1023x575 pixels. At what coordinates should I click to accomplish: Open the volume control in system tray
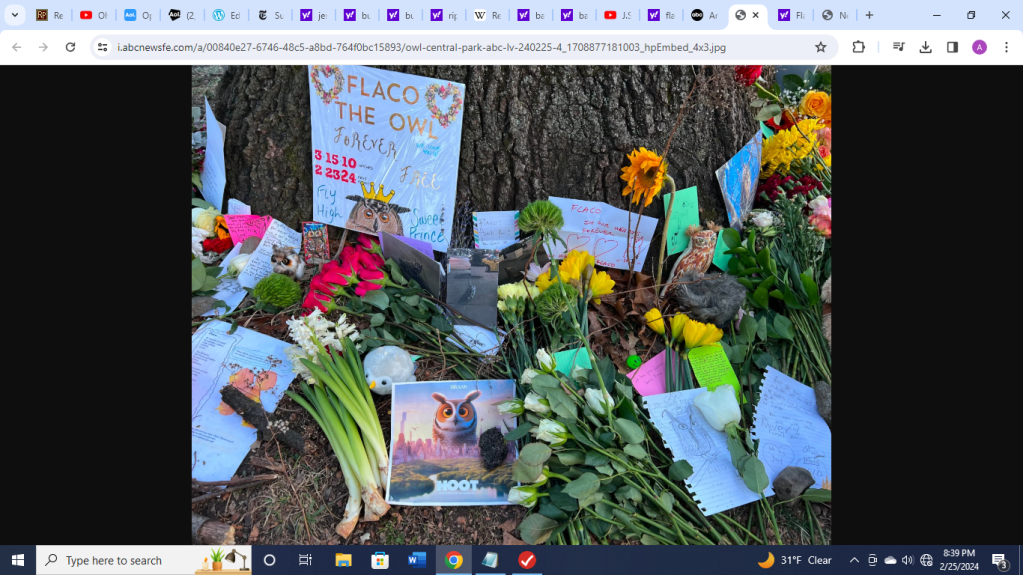click(908, 560)
